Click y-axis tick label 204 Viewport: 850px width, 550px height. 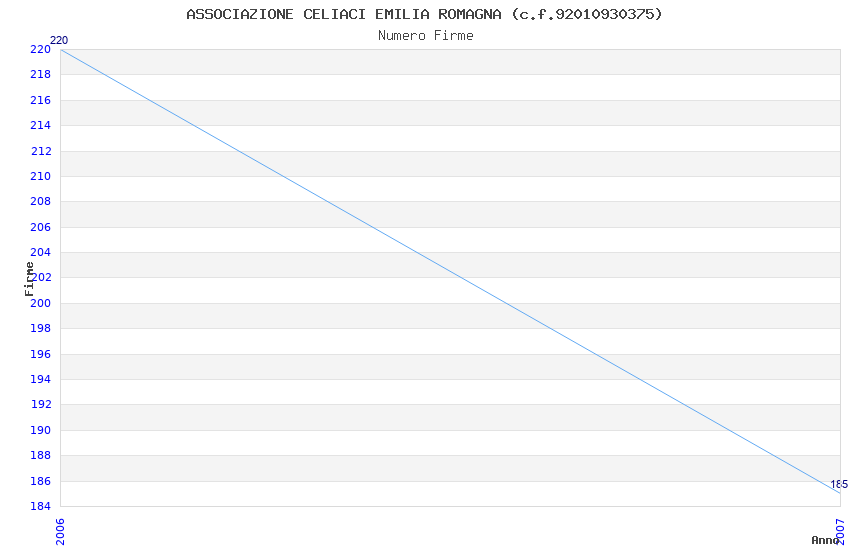coord(40,252)
